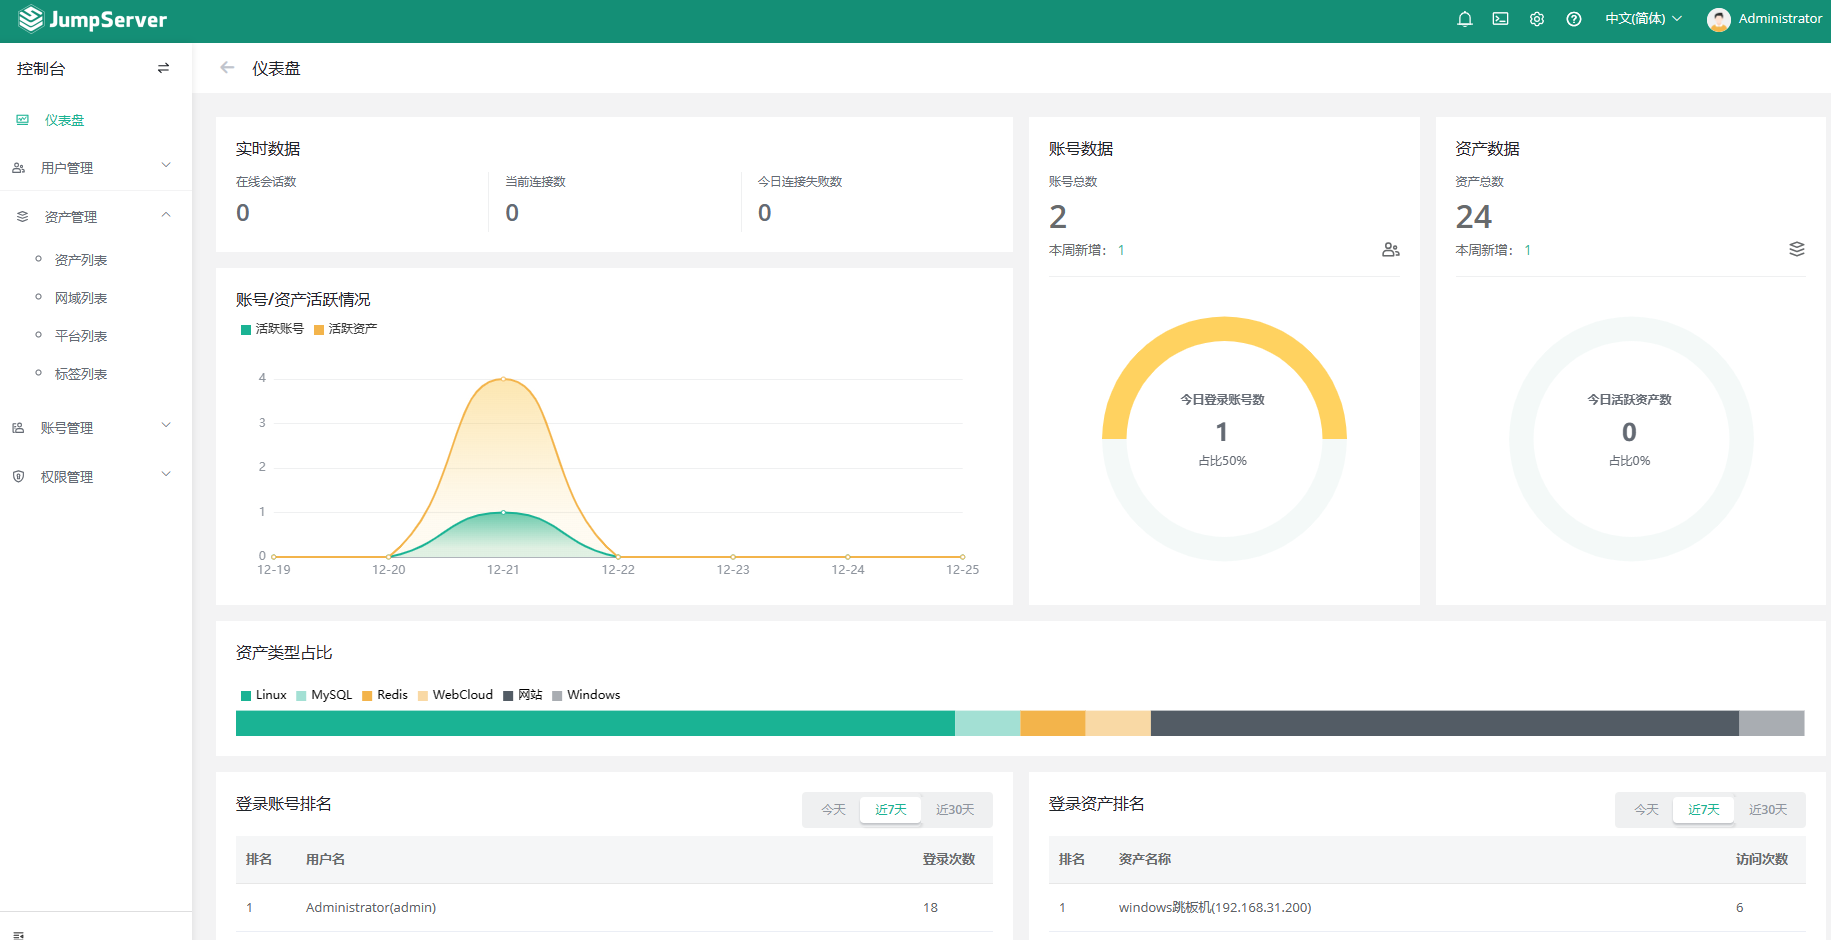Click the dark 网站 segment of the bar
This screenshot has width=1831, height=940.
point(1445,723)
